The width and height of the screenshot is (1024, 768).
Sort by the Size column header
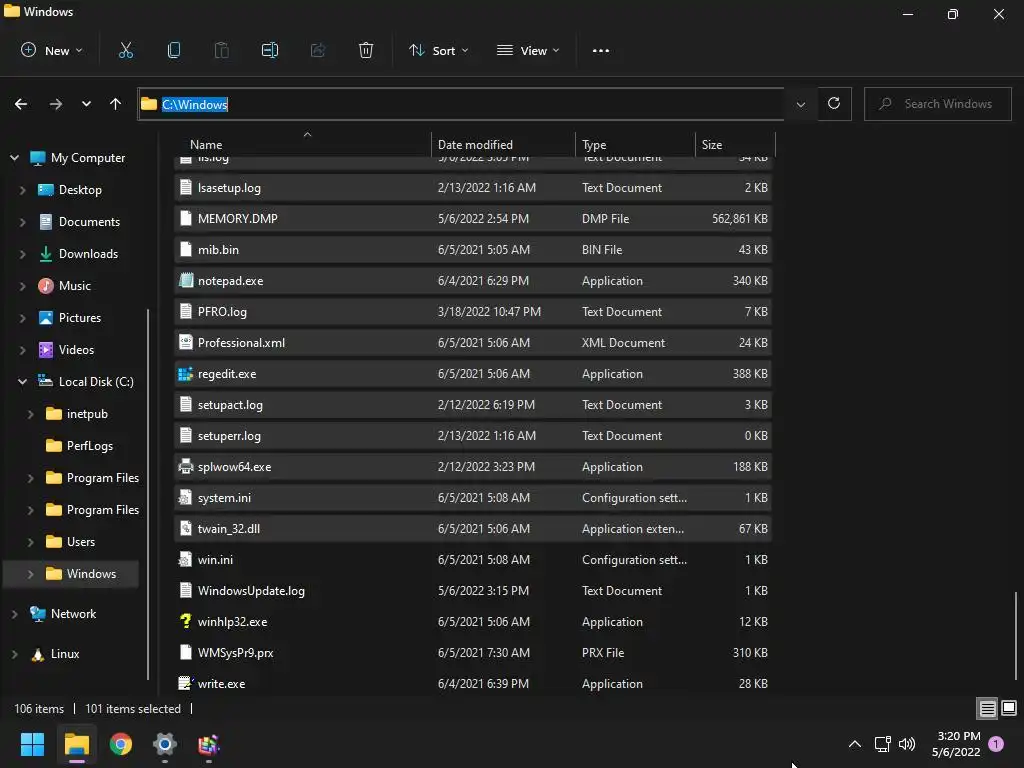[735, 144]
